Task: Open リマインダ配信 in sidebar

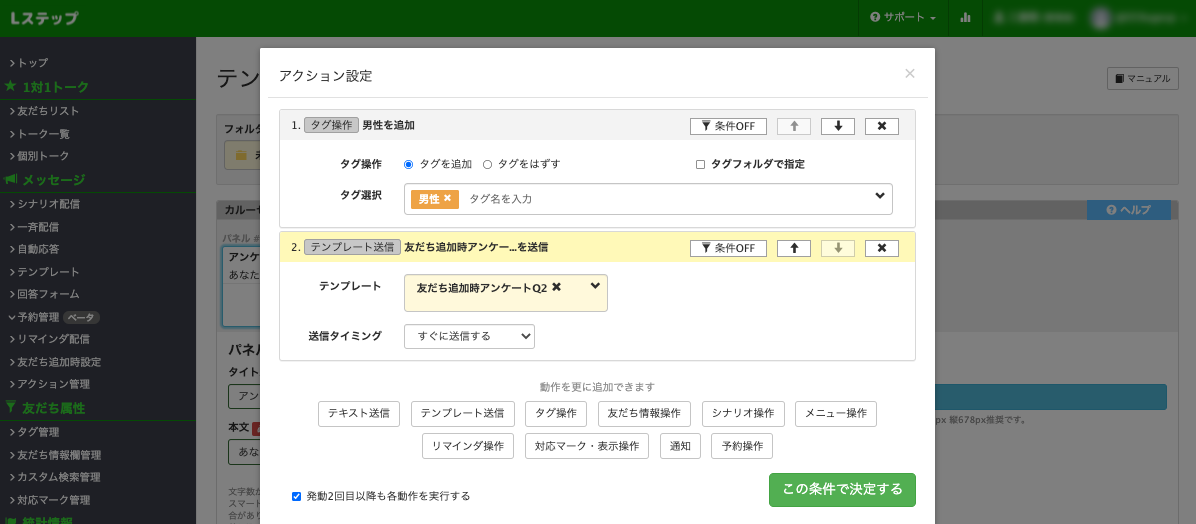Action: pos(53,339)
